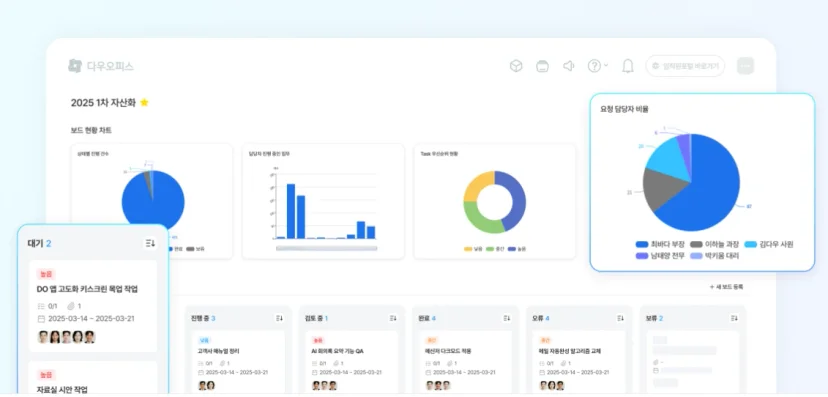Sort the 완료 column
The image size is (828, 397).
point(507,318)
